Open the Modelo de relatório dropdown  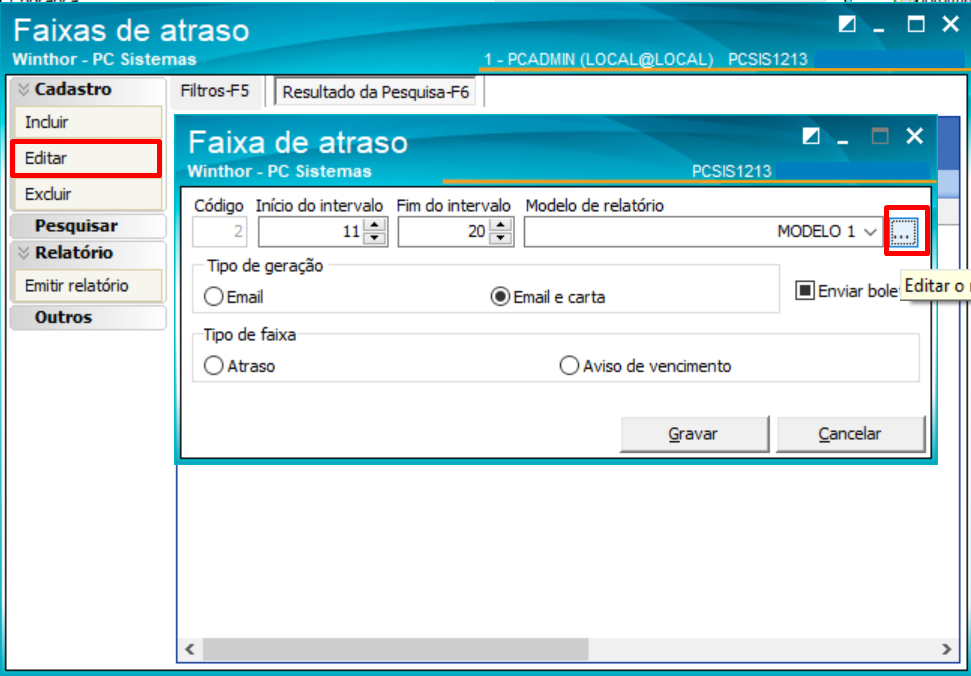coord(869,232)
